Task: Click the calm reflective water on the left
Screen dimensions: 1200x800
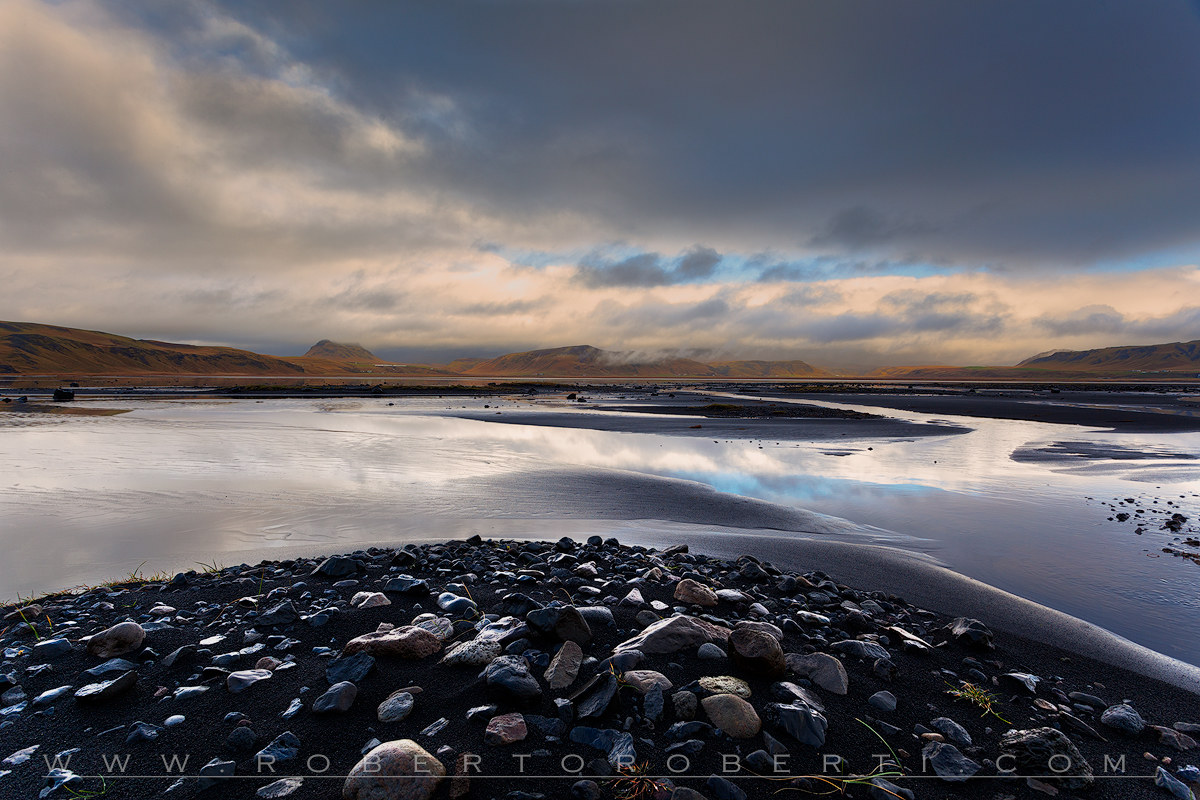Action: coord(200,480)
